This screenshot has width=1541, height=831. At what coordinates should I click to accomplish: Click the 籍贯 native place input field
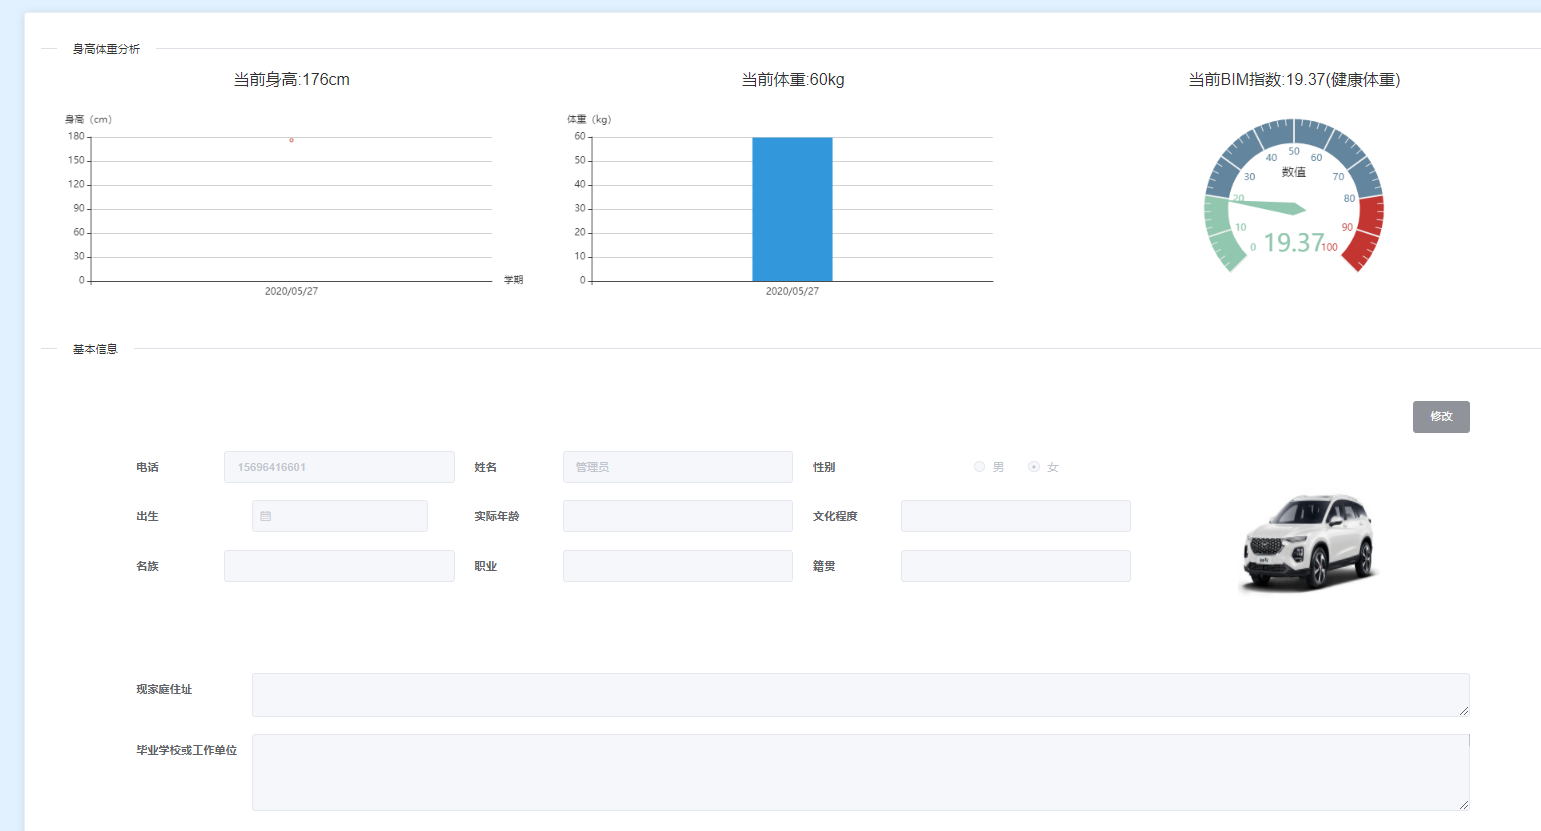(1016, 566)
